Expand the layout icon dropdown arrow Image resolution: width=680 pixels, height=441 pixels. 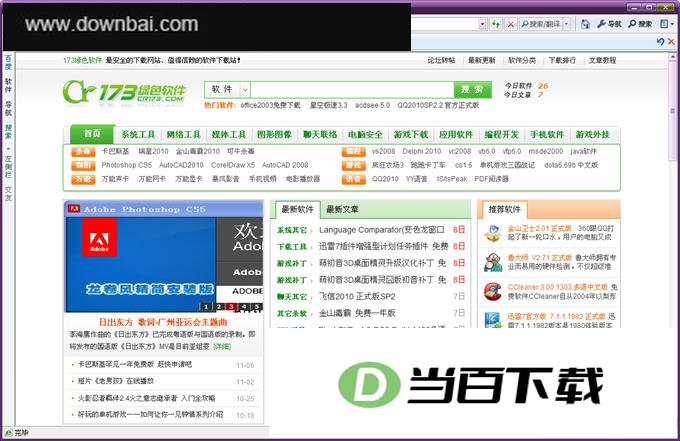point(672,24)
